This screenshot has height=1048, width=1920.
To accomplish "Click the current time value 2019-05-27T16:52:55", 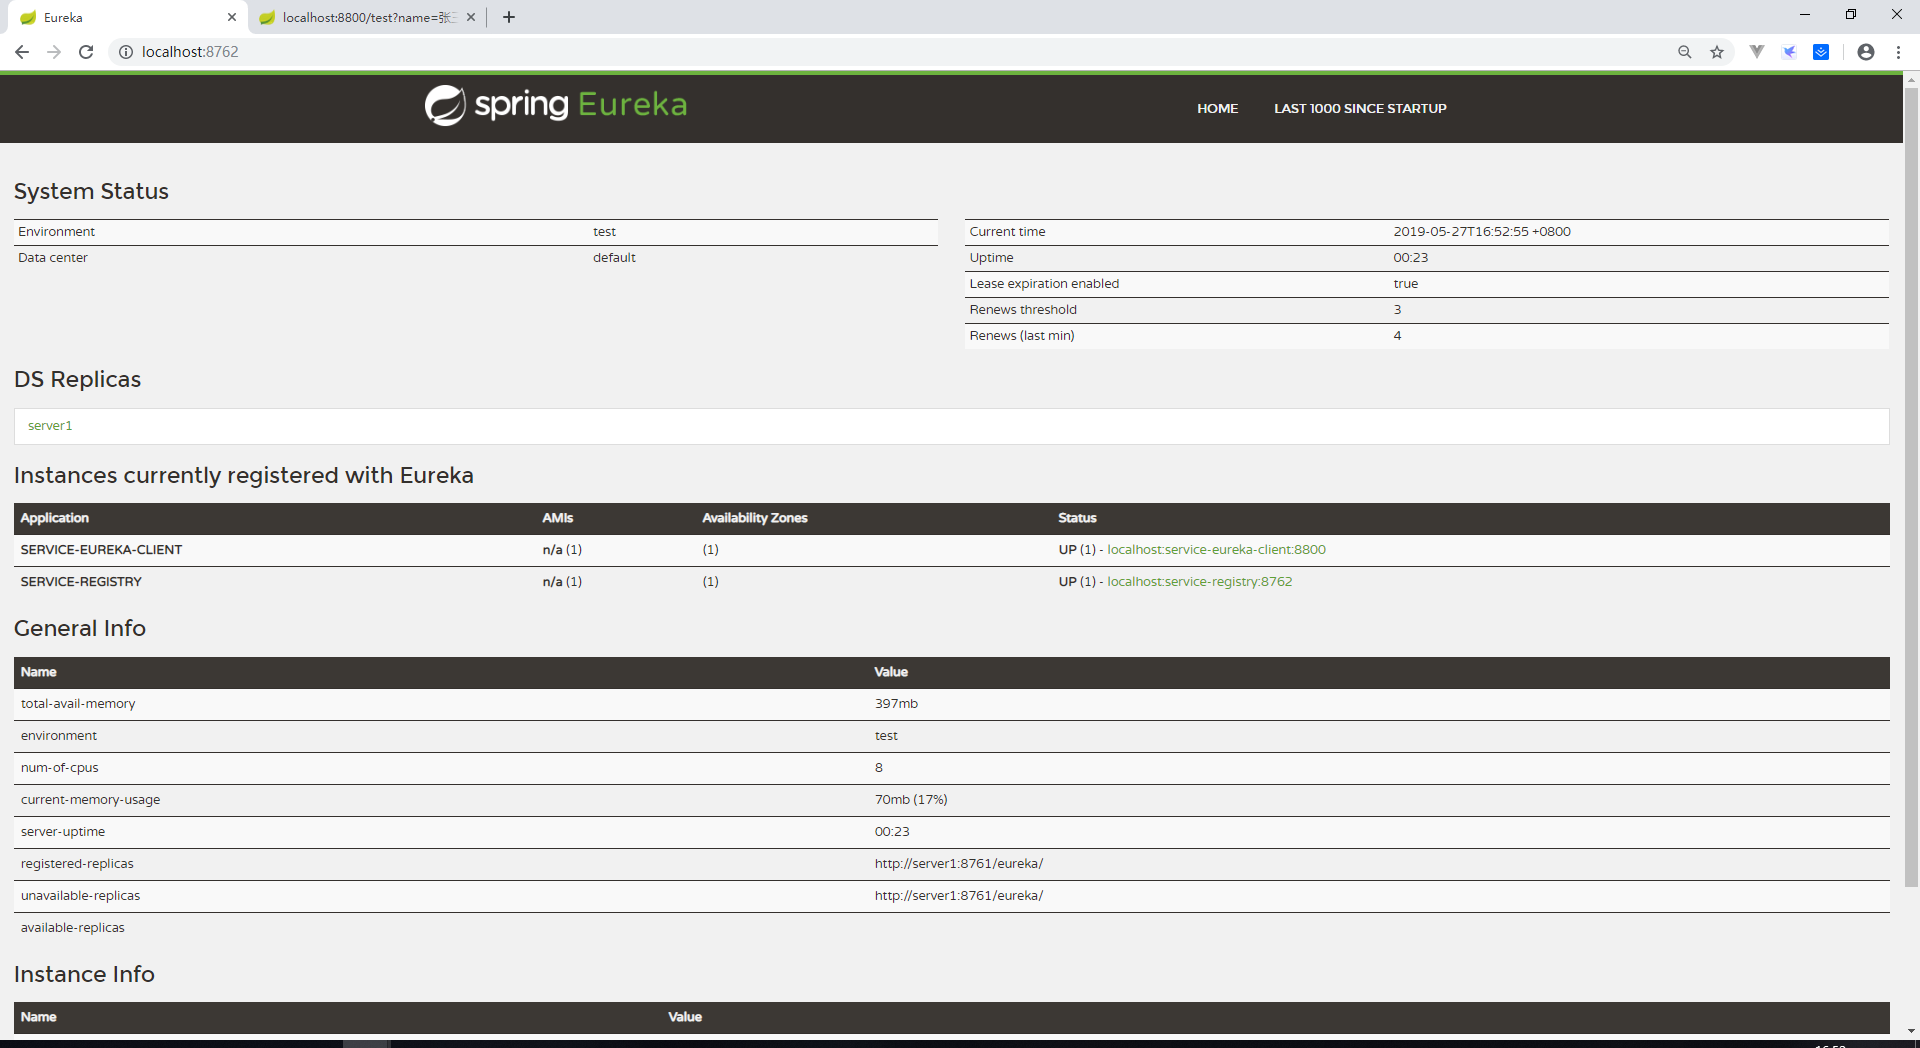I will pos(1482,232).
